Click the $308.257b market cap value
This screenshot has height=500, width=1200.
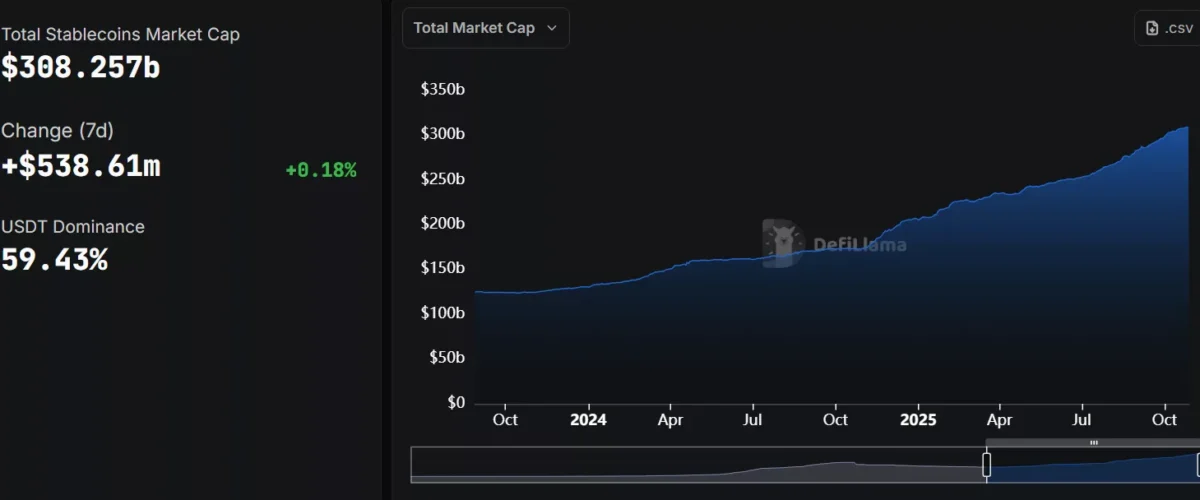click(80, 67)
